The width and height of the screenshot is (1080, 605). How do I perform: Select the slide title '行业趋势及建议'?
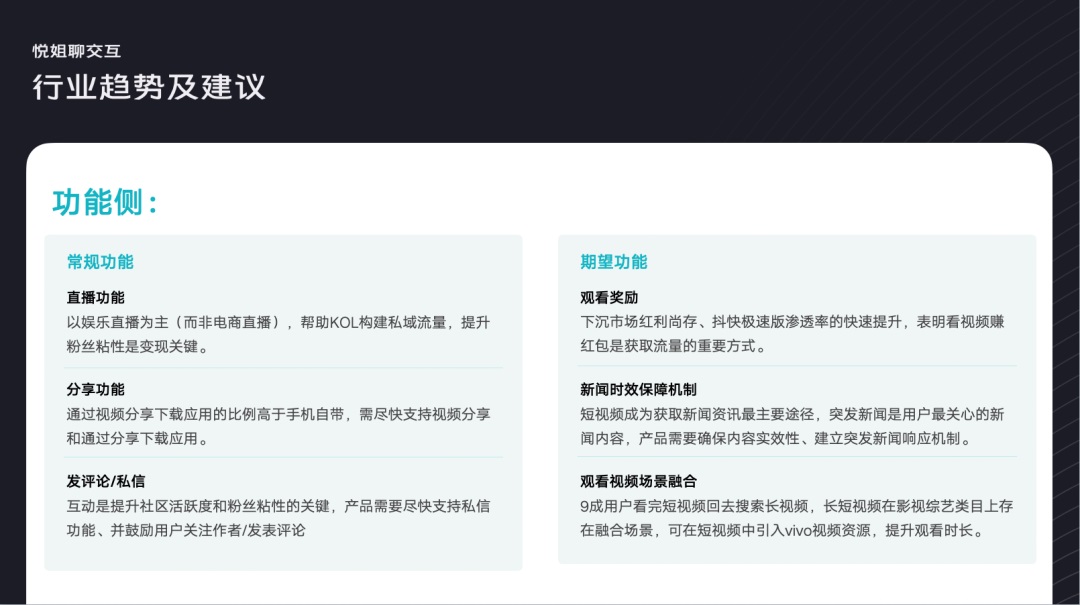[x=149, y=88]
